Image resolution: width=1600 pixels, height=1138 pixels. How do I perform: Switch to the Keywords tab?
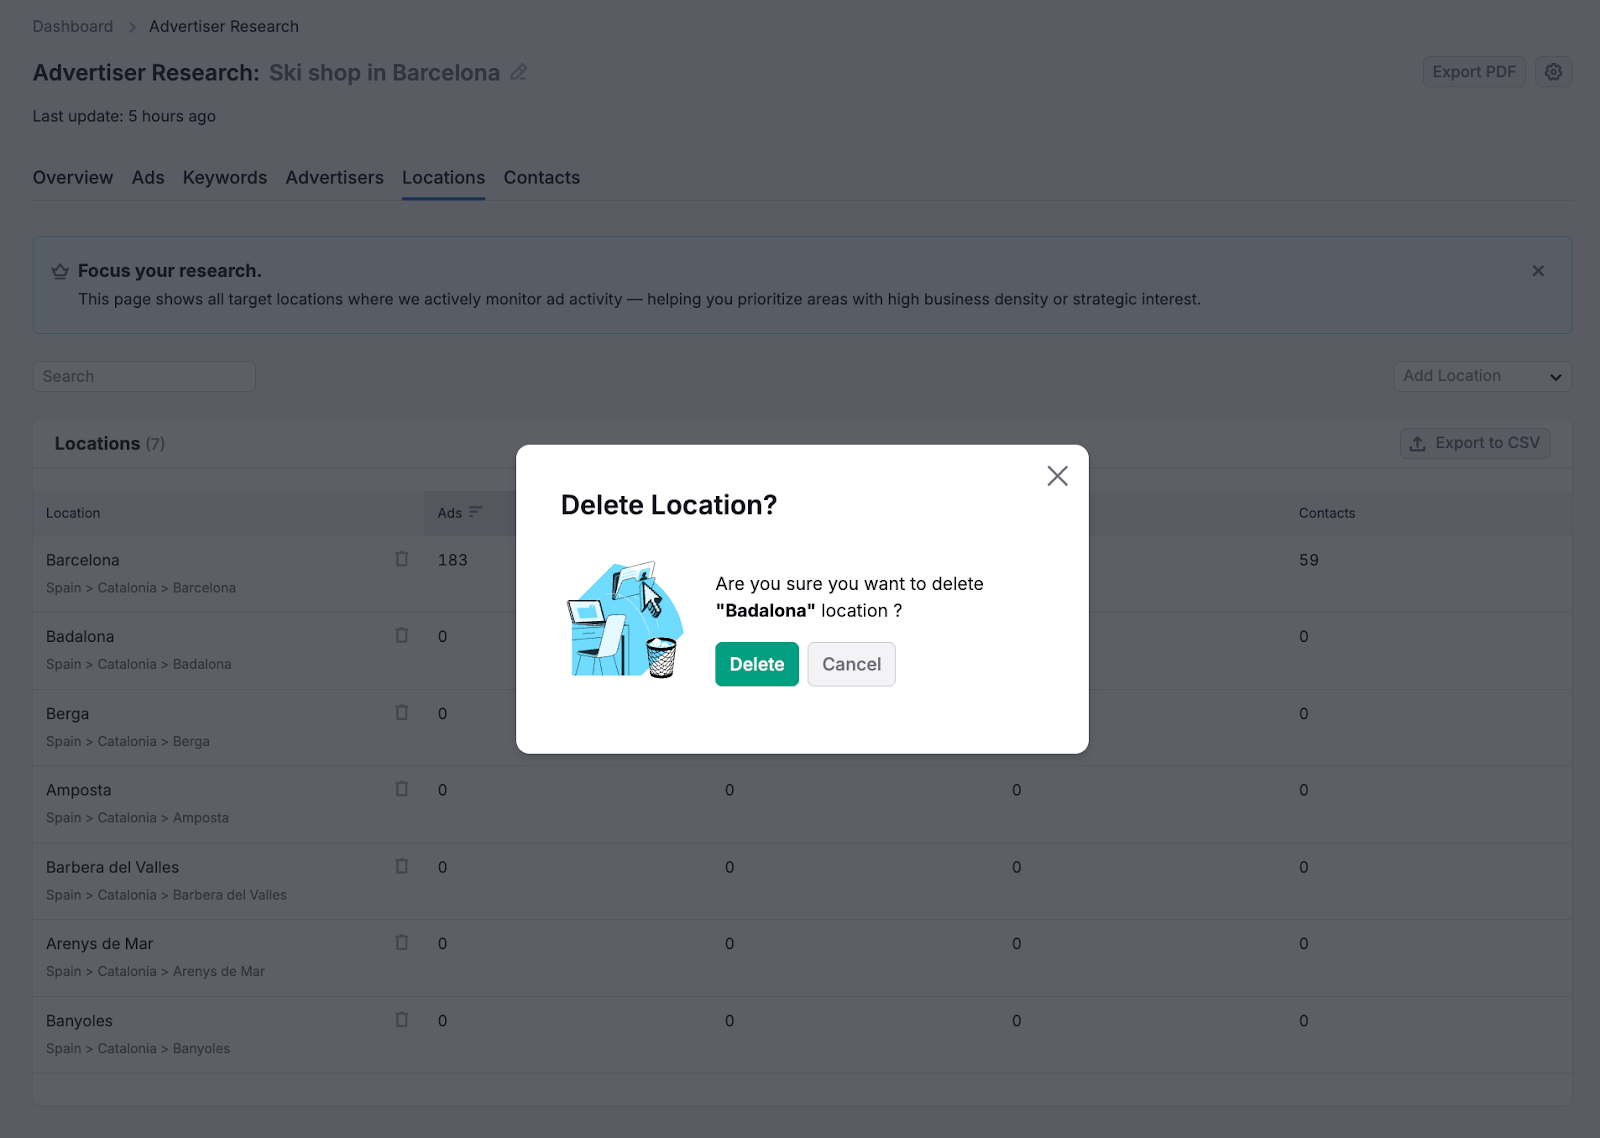[225, 178]
